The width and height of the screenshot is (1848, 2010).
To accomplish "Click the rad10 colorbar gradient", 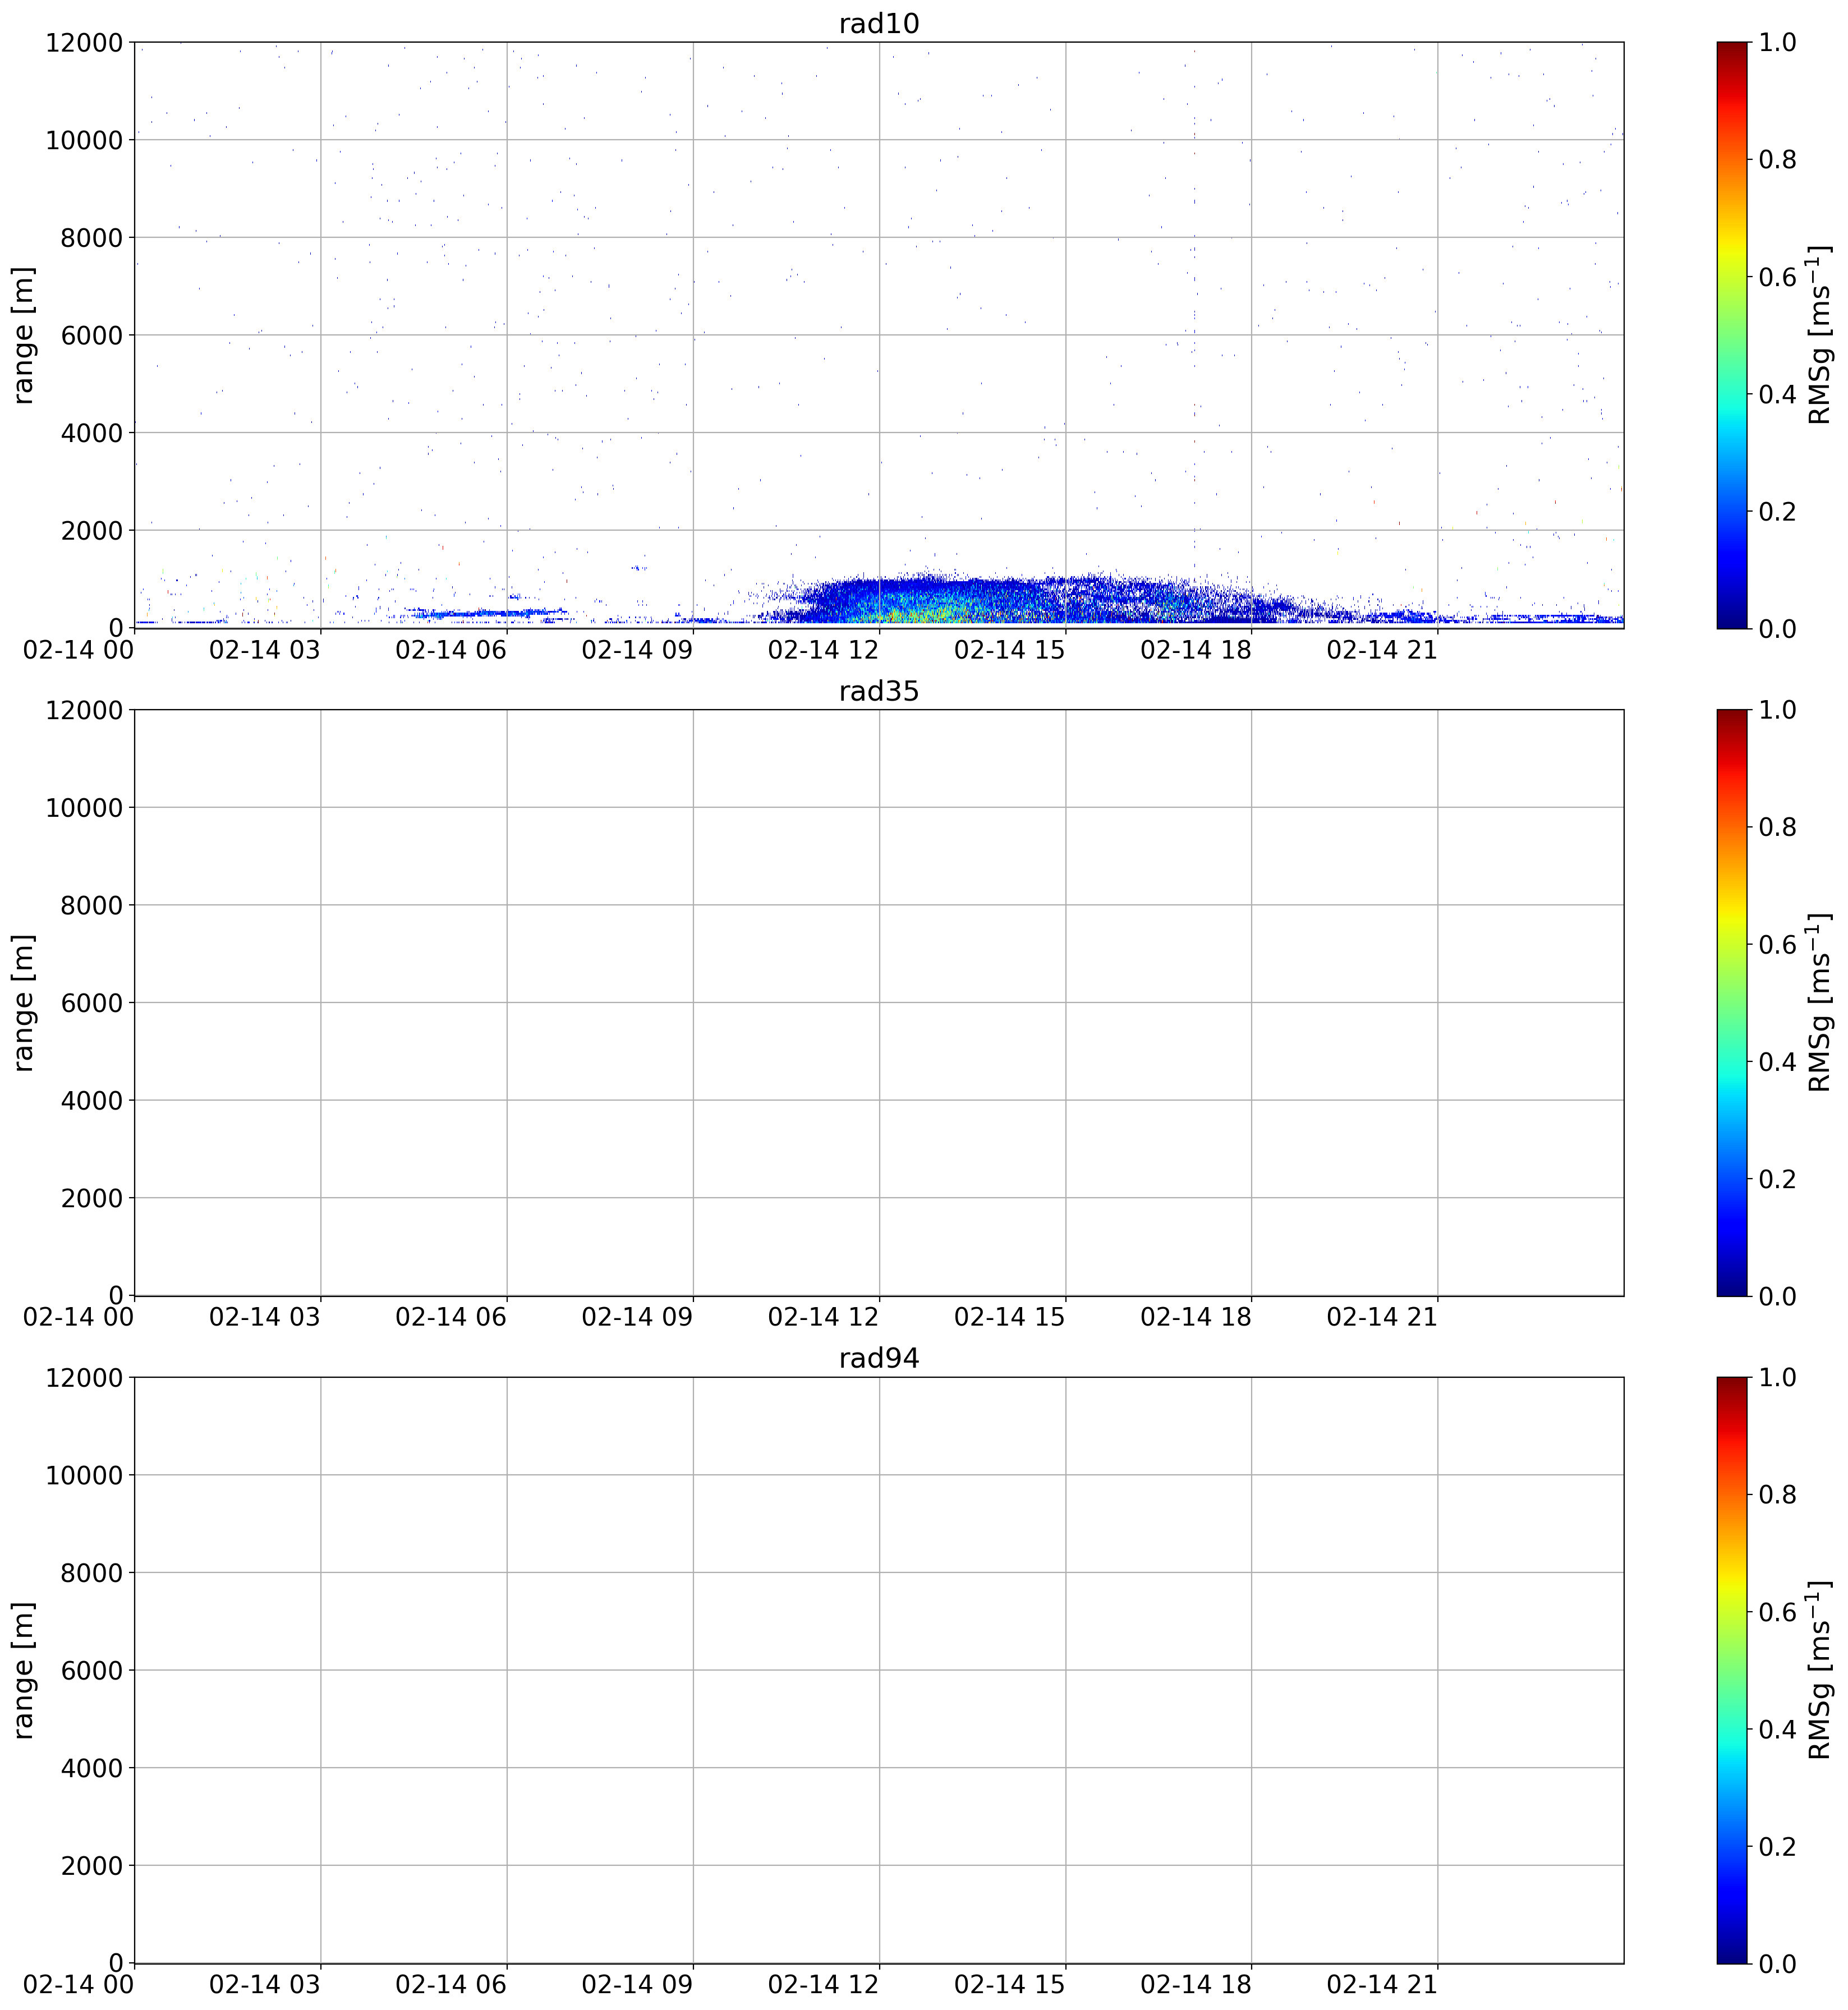I will [x=1732, y=335].
